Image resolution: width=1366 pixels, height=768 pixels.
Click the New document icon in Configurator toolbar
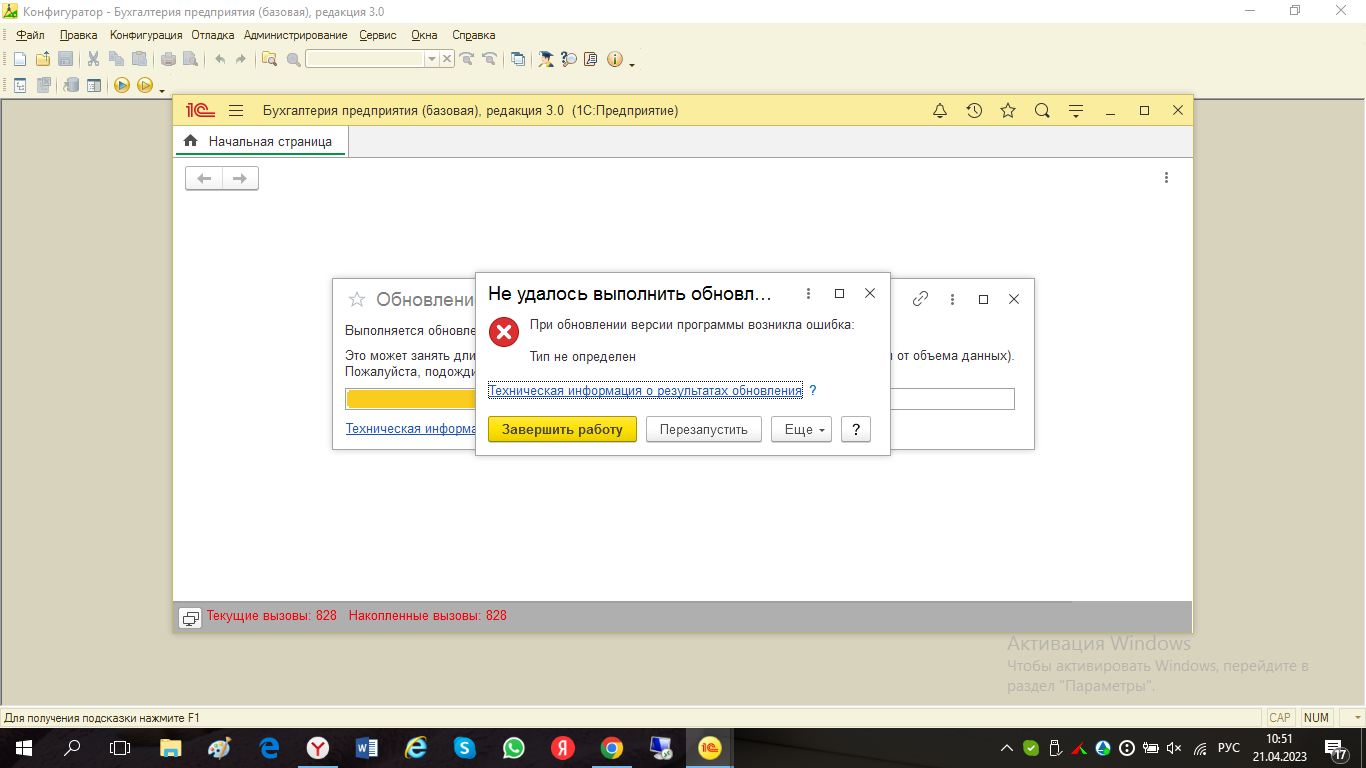[x=20, y=59]
